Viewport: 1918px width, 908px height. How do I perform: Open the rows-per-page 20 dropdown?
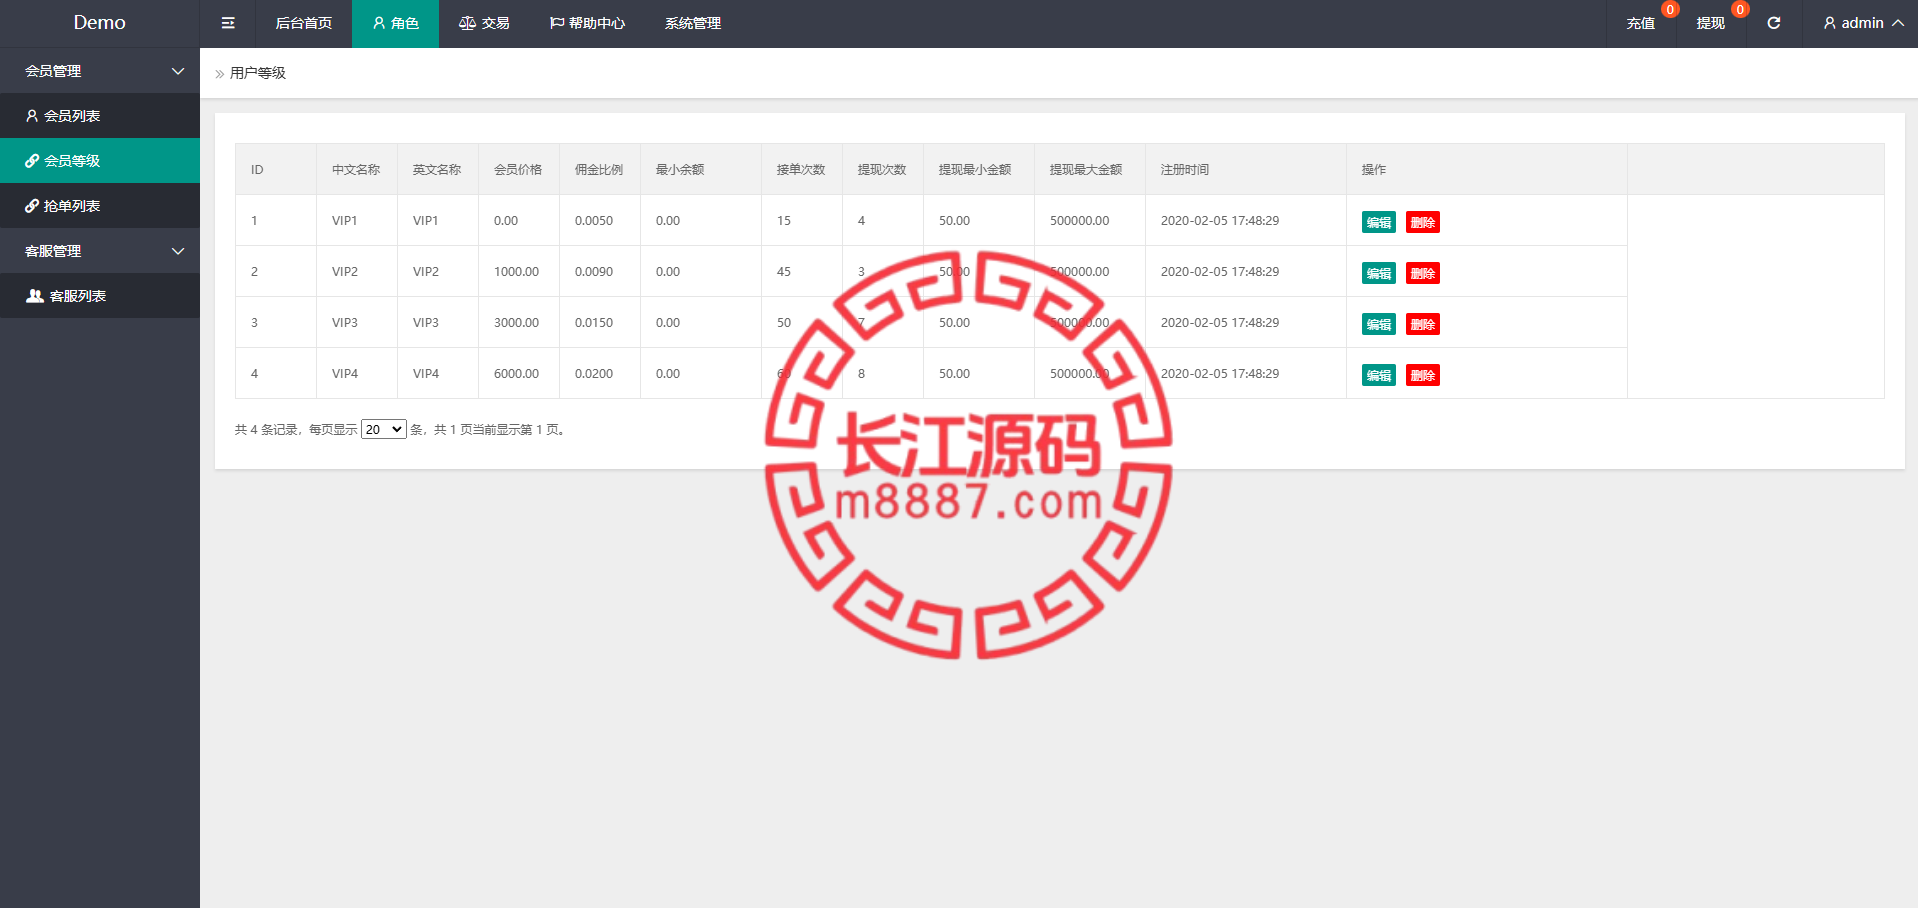coord(384,429)
